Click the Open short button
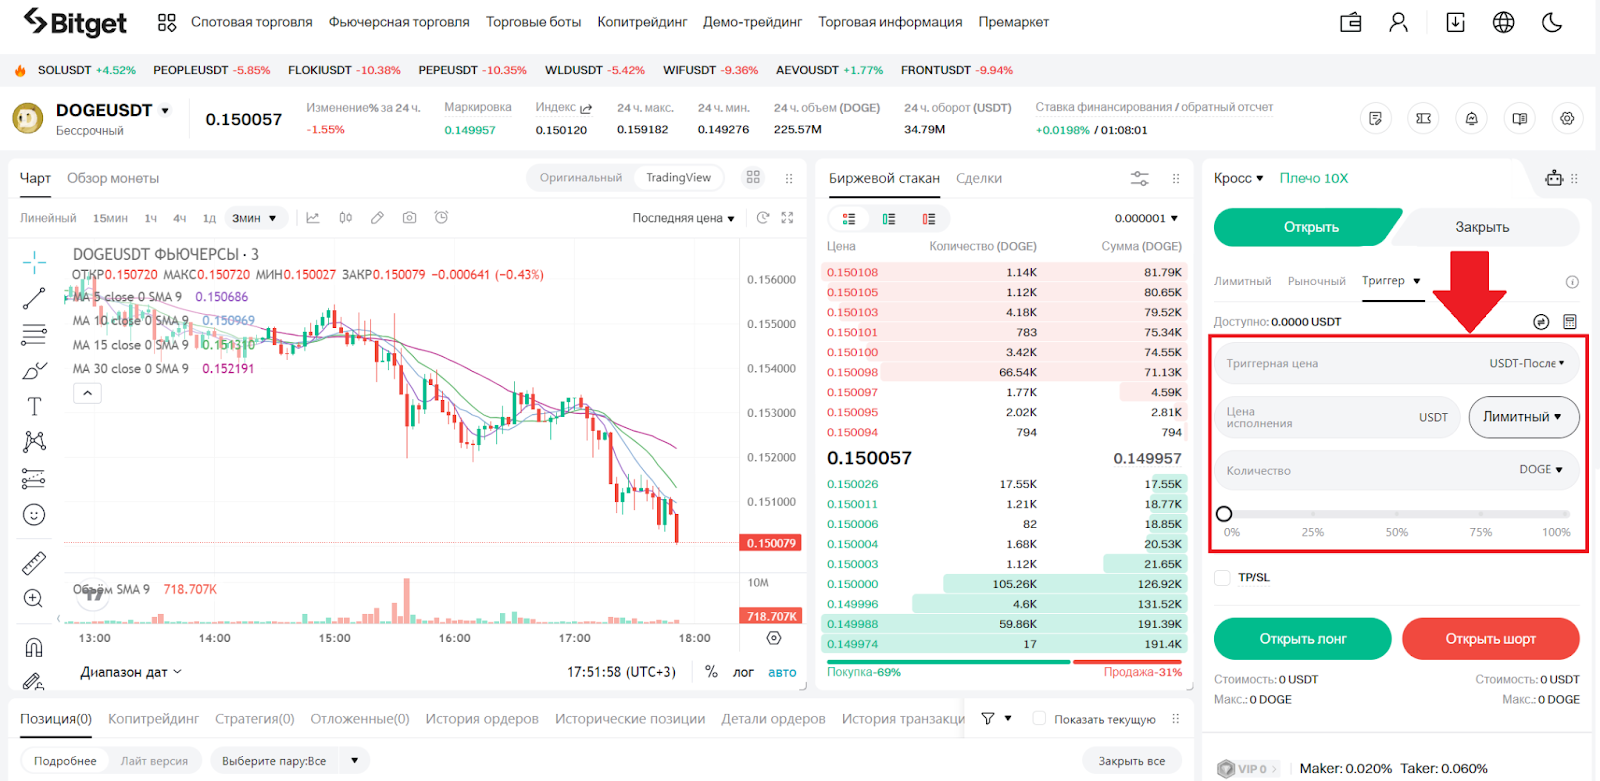1600x781 pixels. pyautogui.click(x=1490, y=639)
